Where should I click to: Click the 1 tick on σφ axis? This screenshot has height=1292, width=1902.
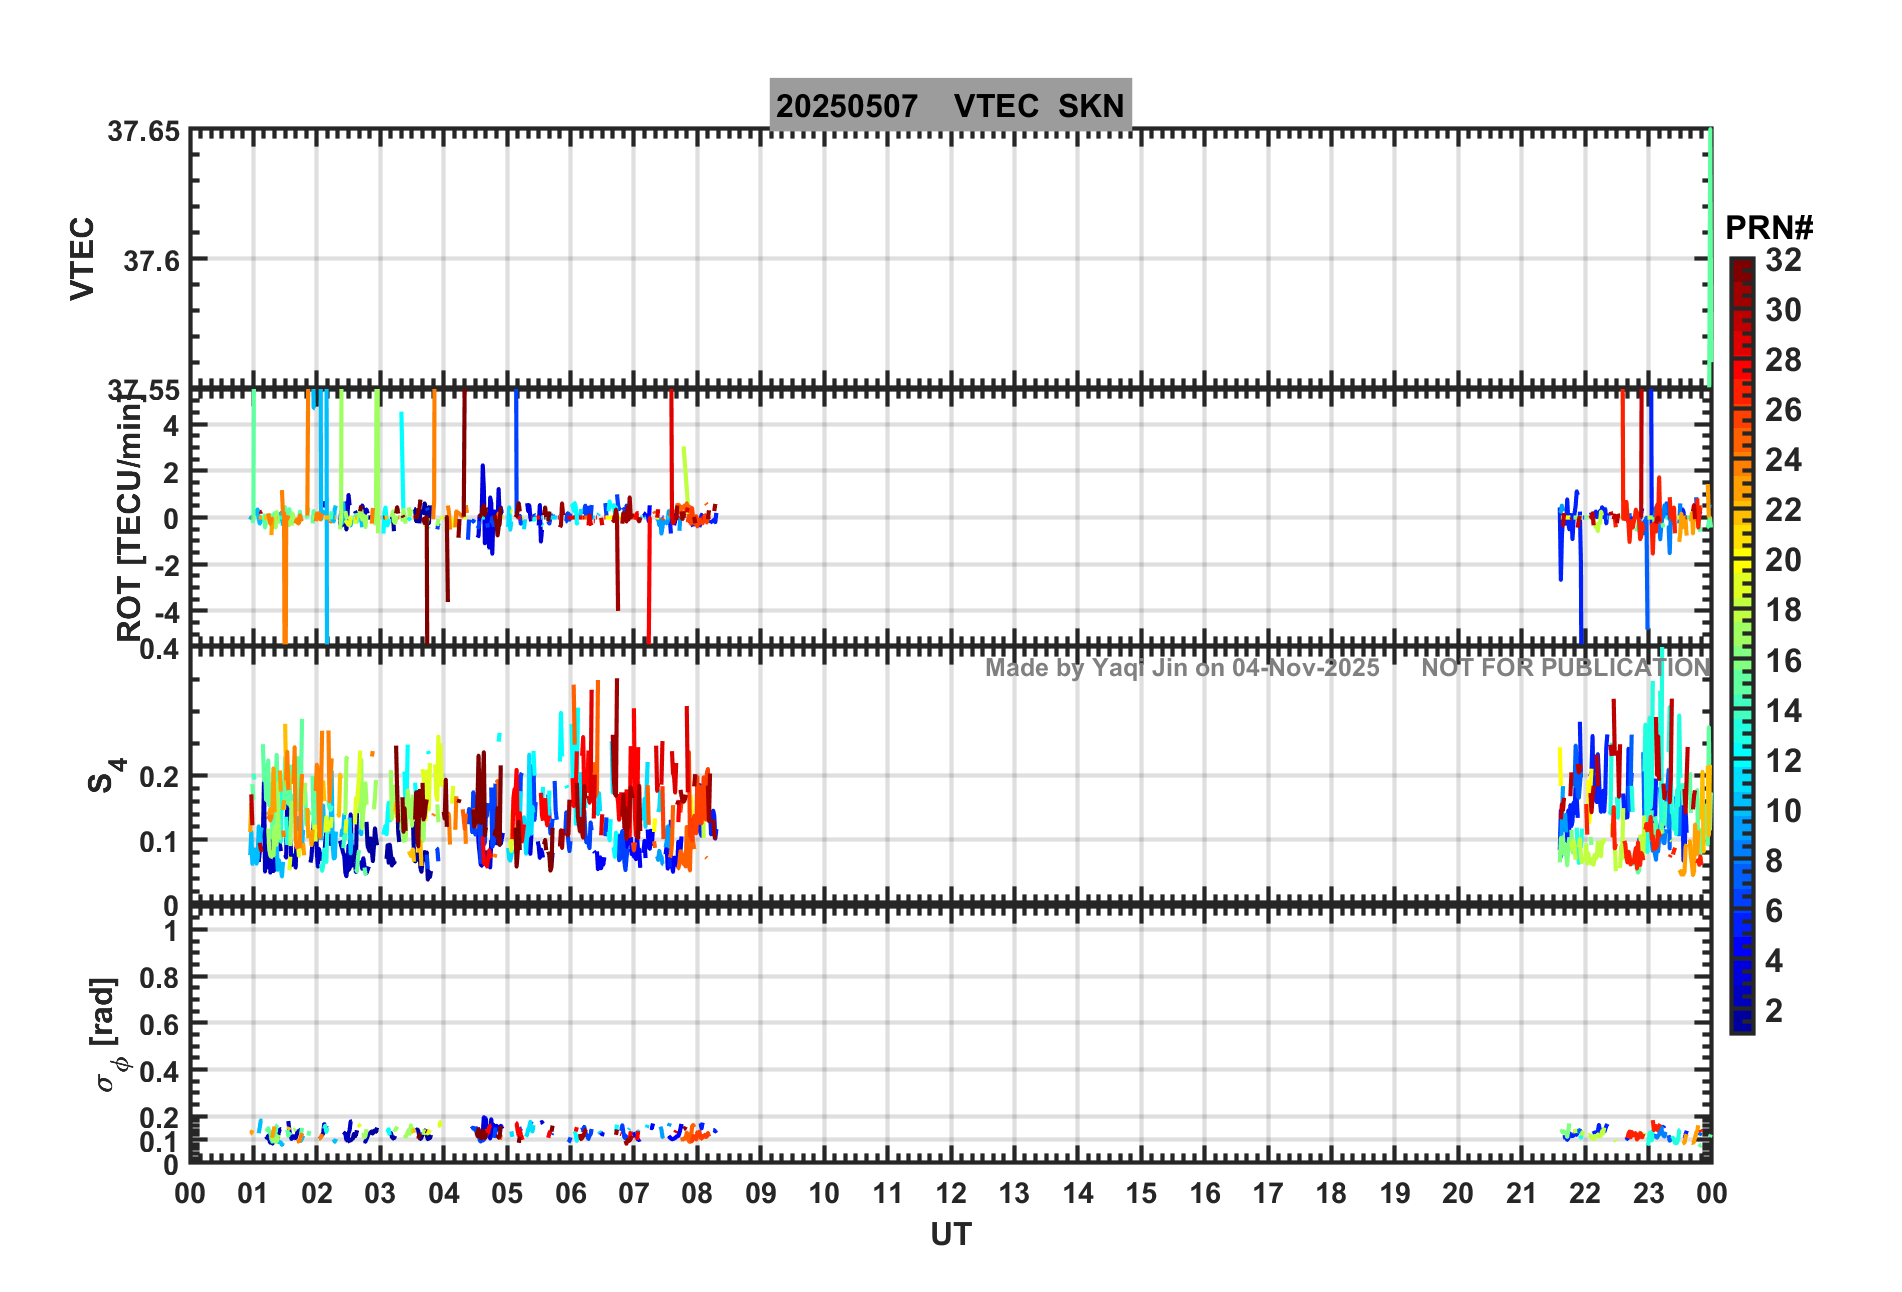[172, 932]
